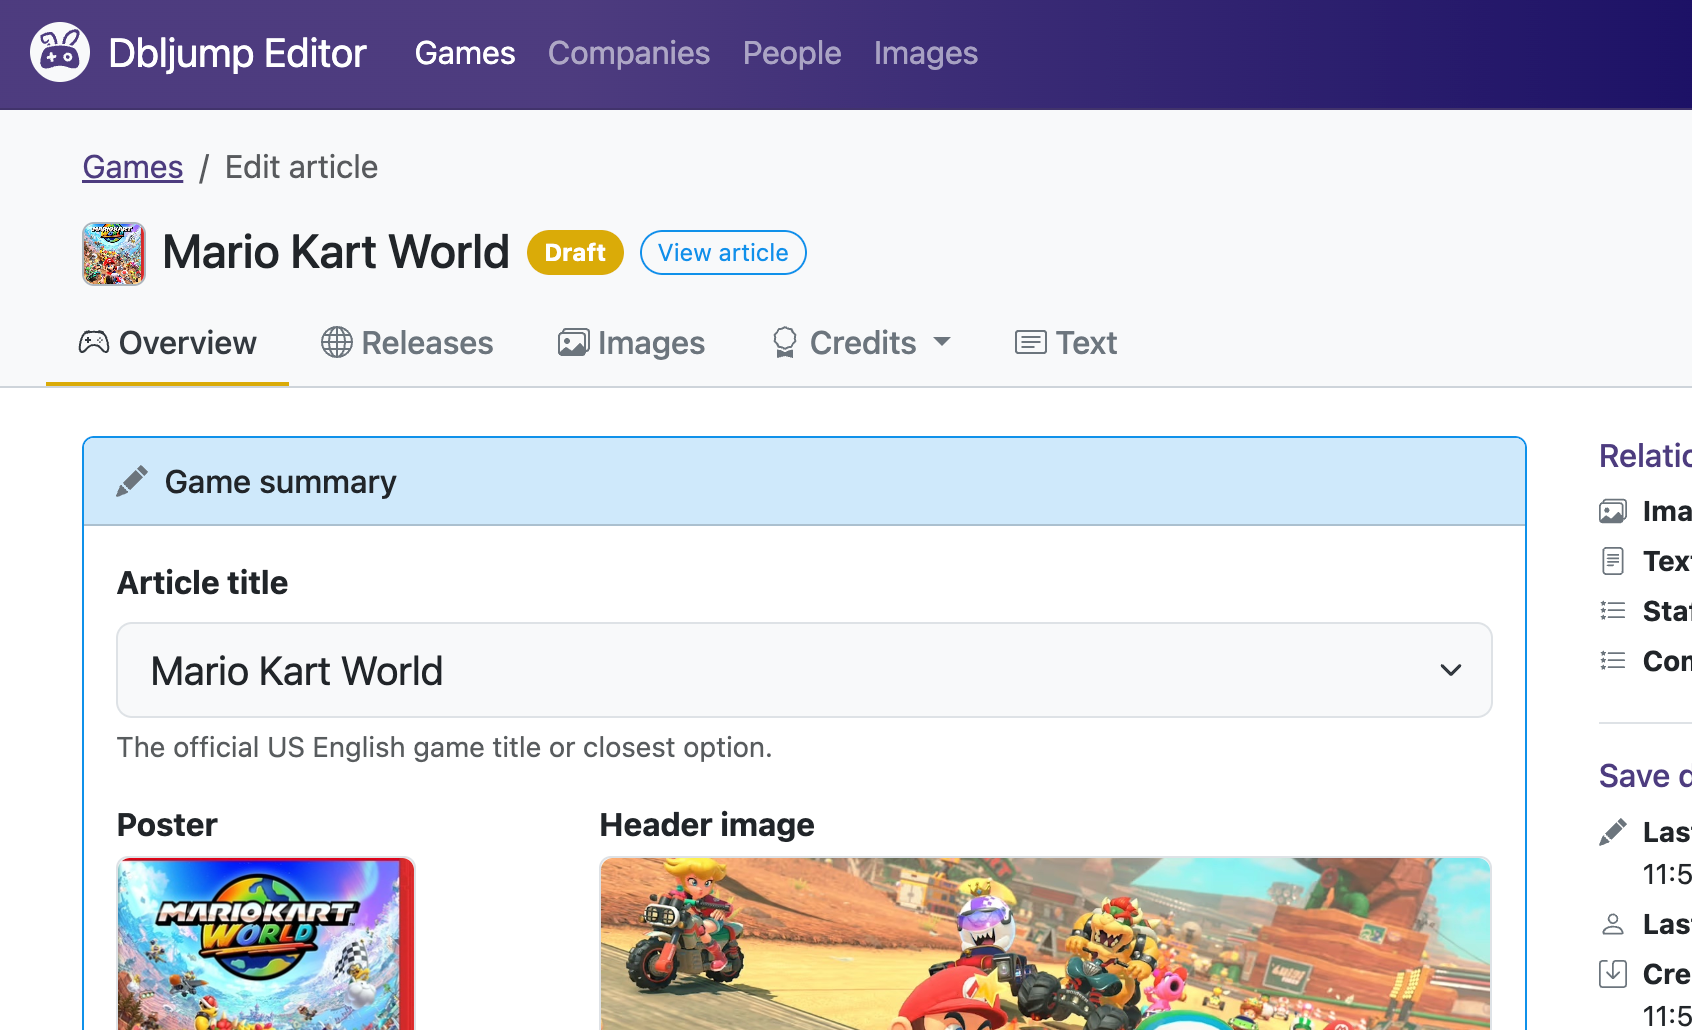Click the pencil icon in Game summary header
Image resolution: width=1692 pixels, height=1030 pixels.
(x=132, y=481)
